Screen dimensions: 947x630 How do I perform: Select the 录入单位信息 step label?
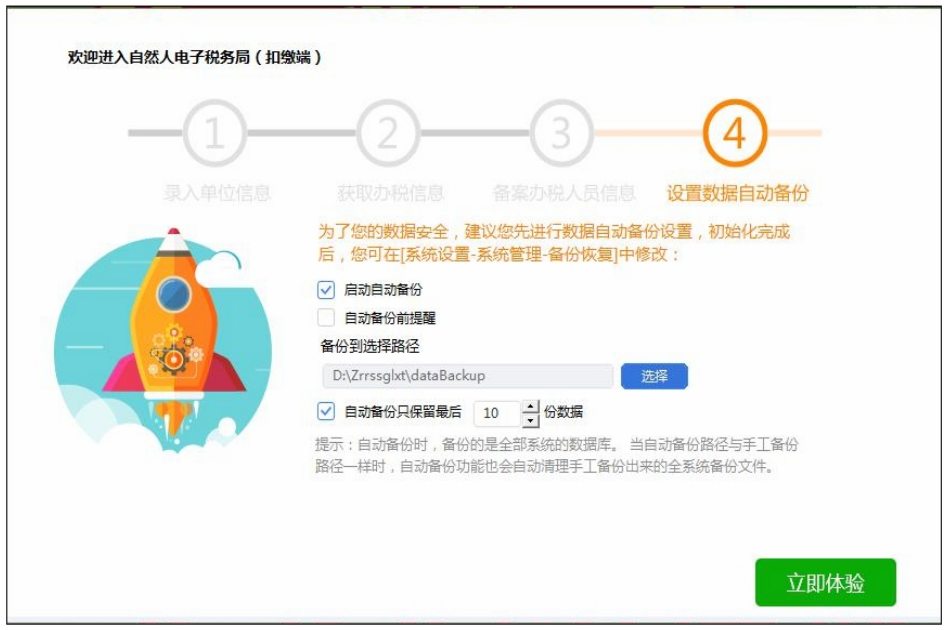click(x=217, y=193)
